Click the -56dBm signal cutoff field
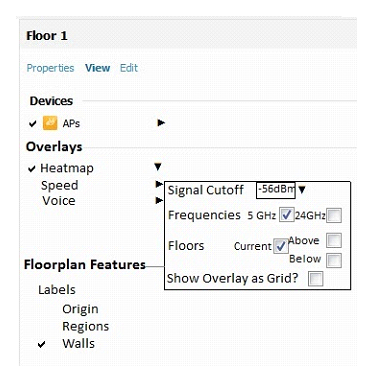387x389 pixels. 276,190
